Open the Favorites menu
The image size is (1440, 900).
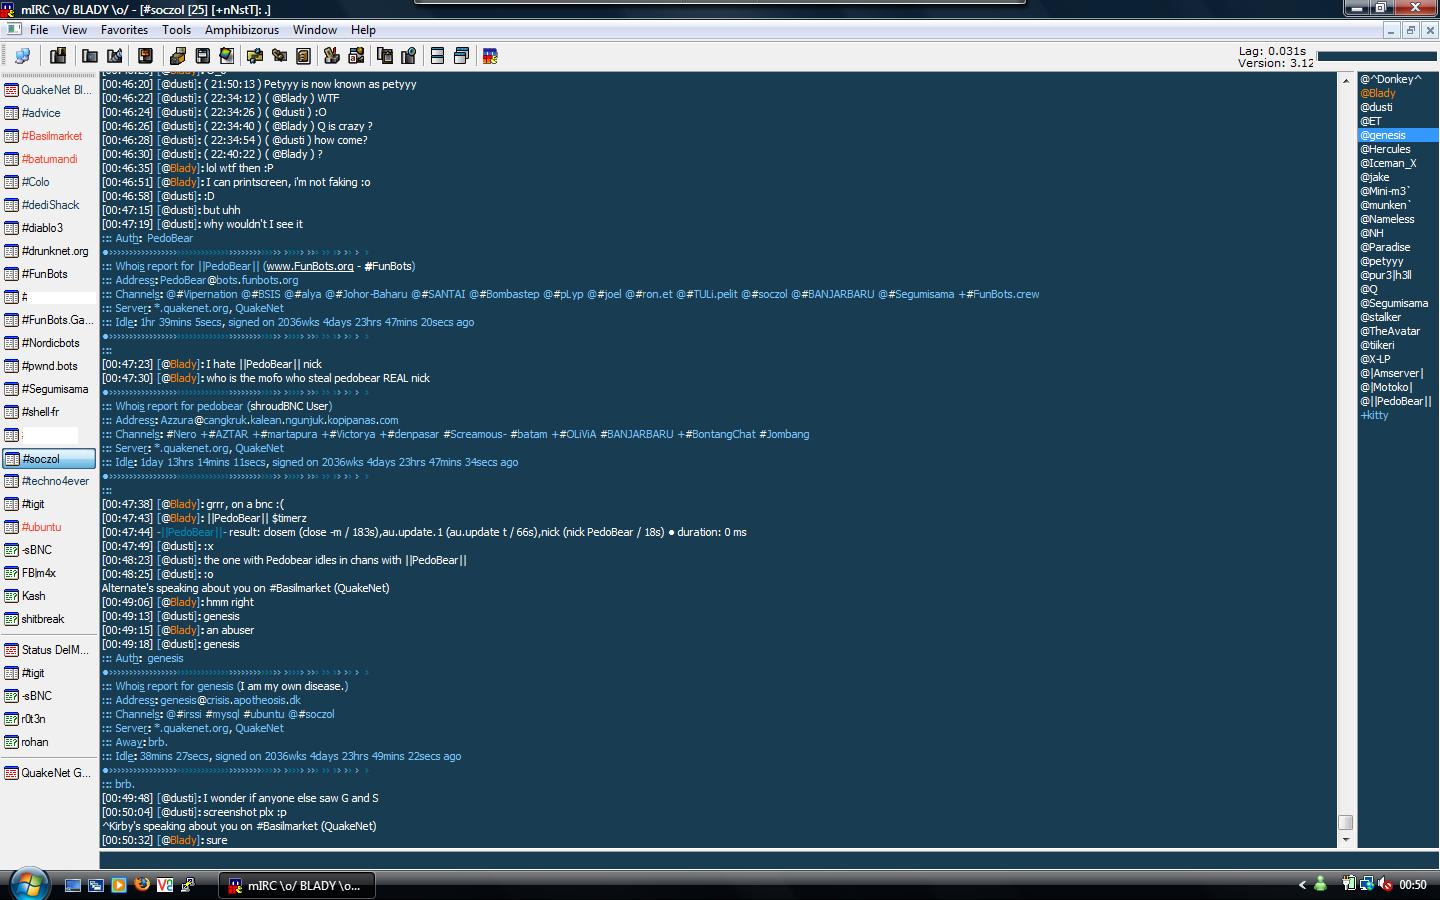(x=124, y=30)
